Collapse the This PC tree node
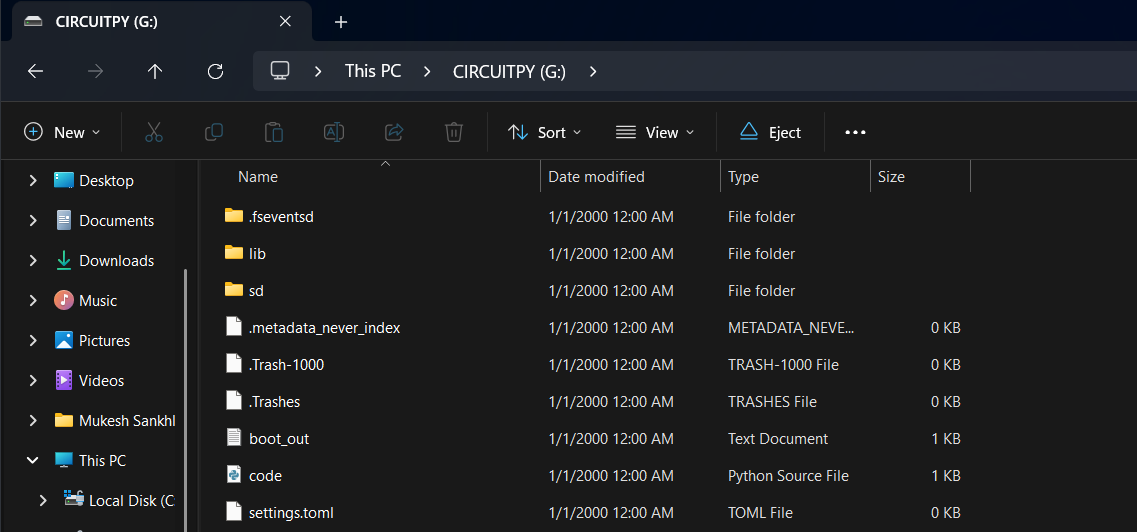Image resolution: width=1137 pixels, height=532 pixels. (x=33, y=460)
